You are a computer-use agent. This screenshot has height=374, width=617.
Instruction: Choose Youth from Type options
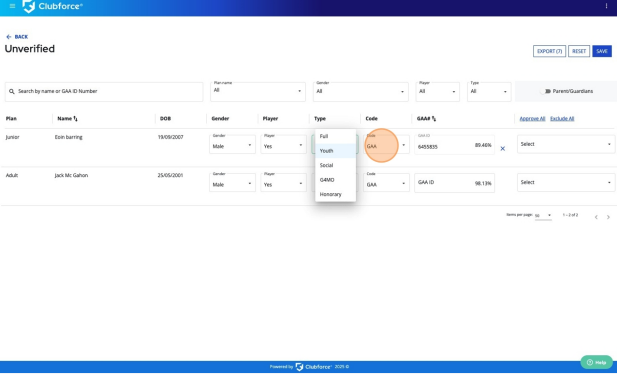click(x=336, y=151)
